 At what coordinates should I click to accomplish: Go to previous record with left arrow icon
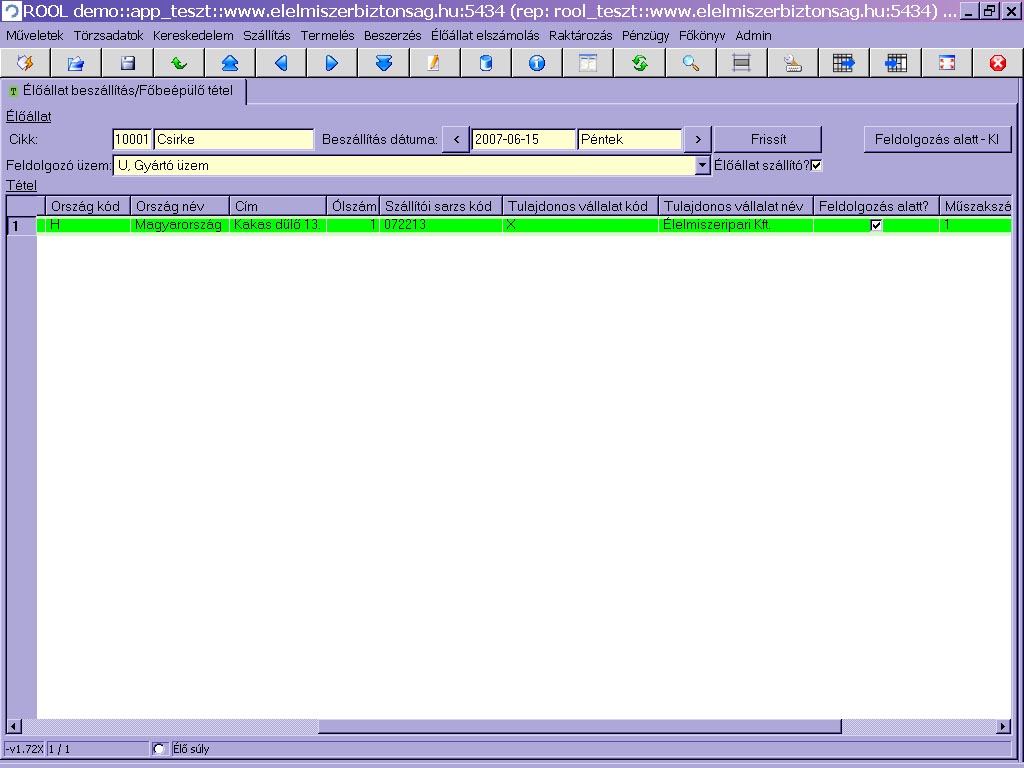coord(281,63)
